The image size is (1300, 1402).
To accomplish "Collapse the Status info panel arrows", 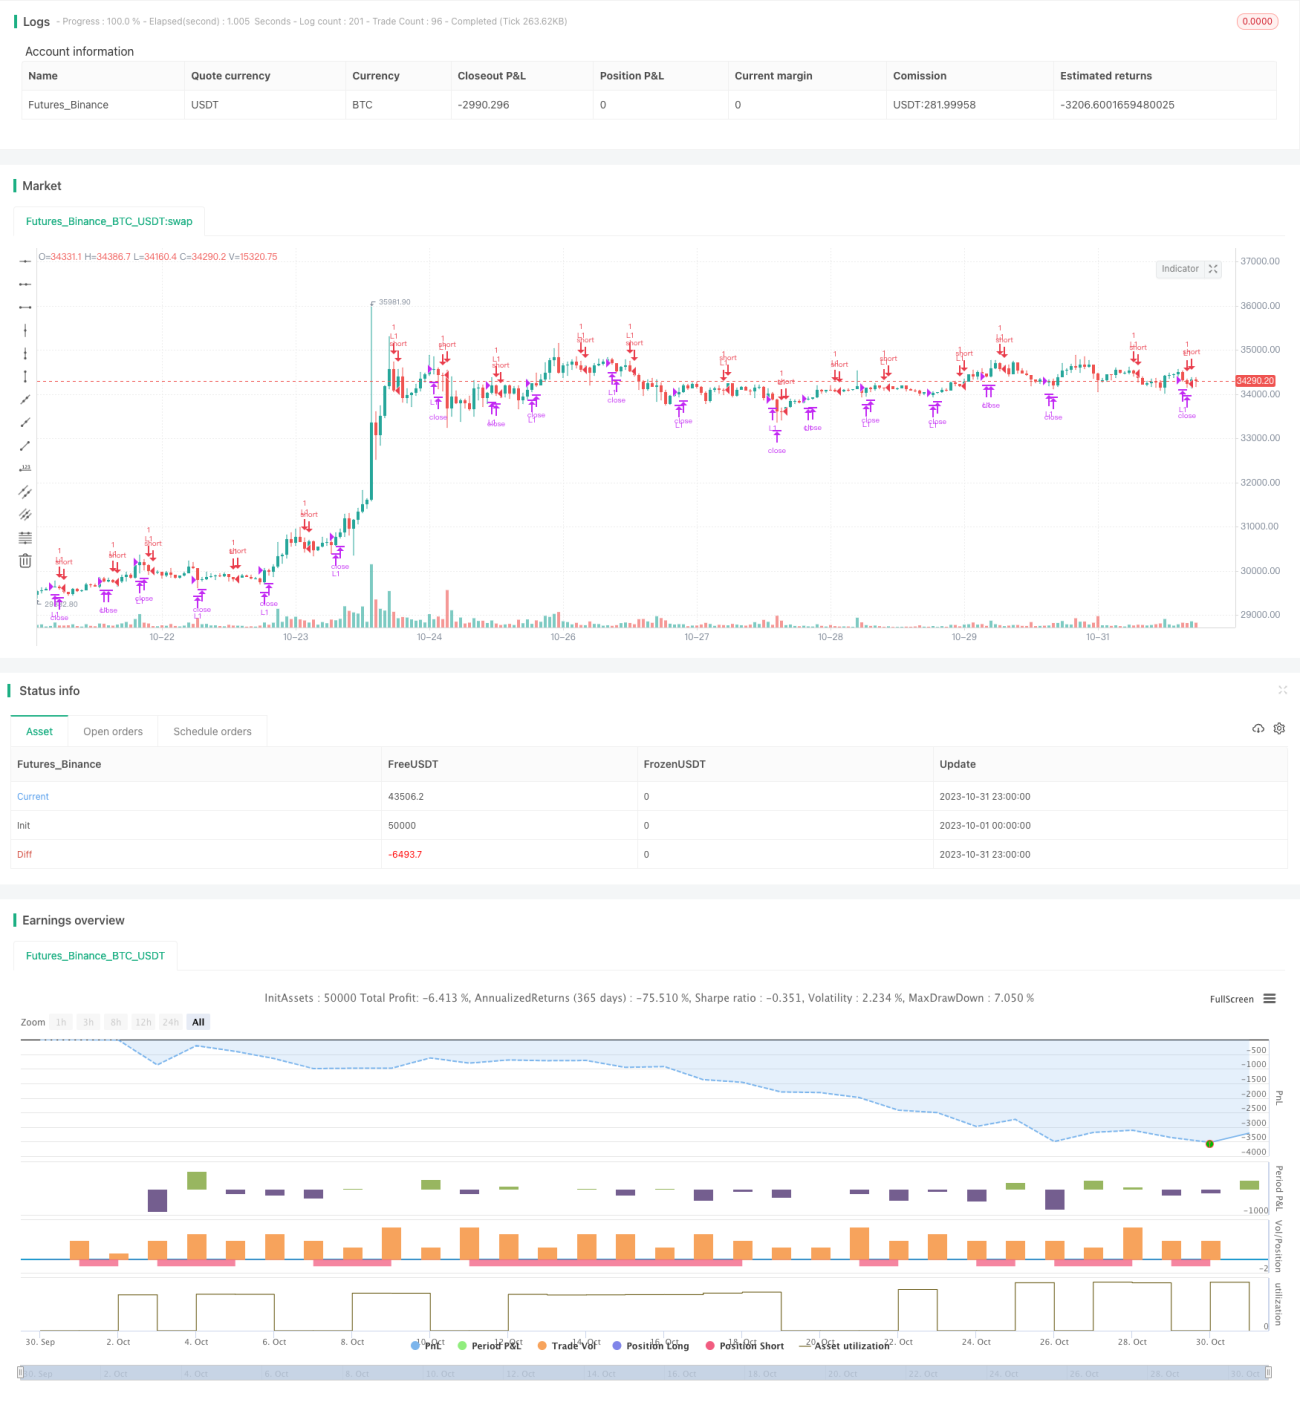I will [1283, 690].
